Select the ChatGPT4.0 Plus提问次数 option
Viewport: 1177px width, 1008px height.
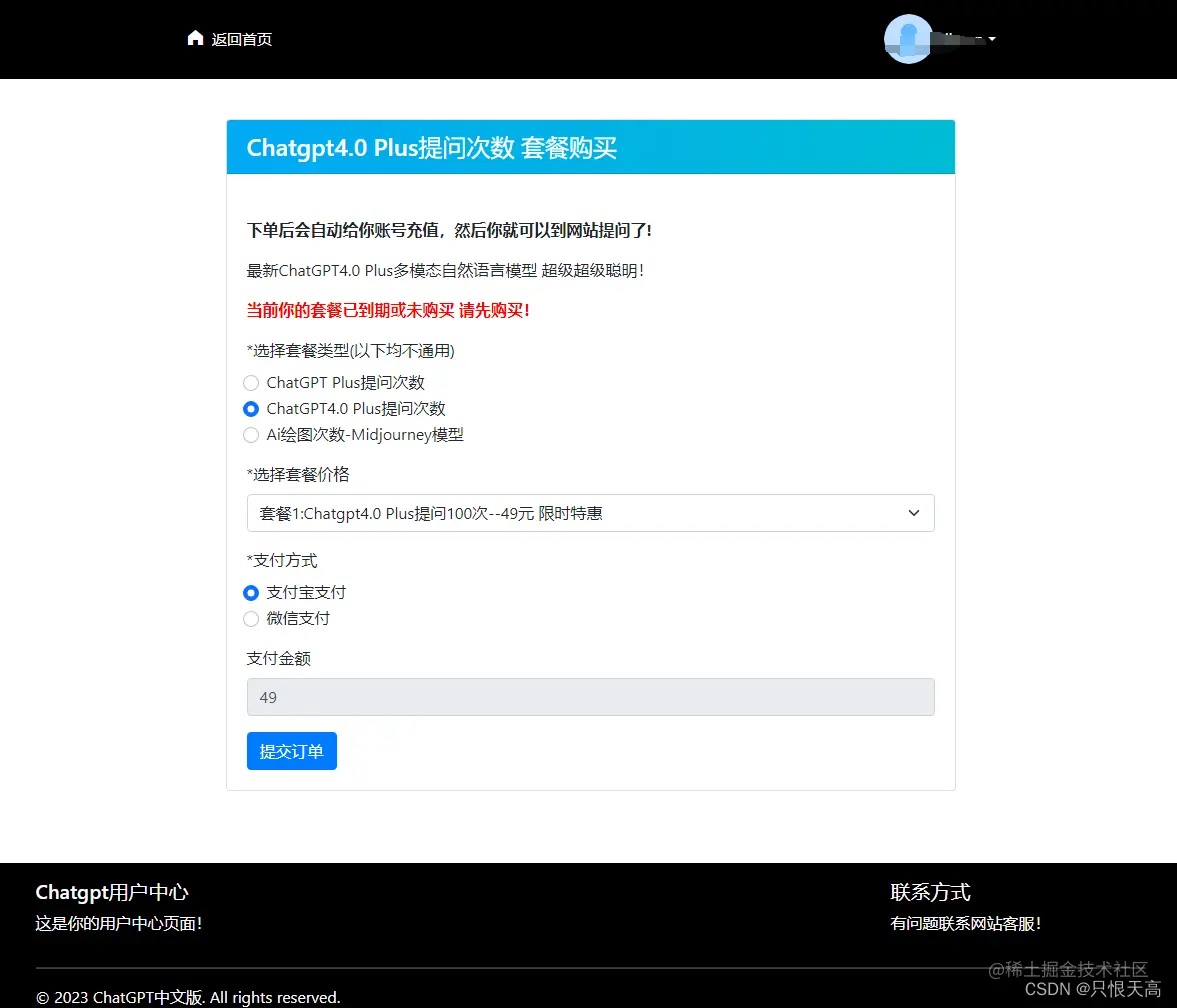(x=251, y=409)
